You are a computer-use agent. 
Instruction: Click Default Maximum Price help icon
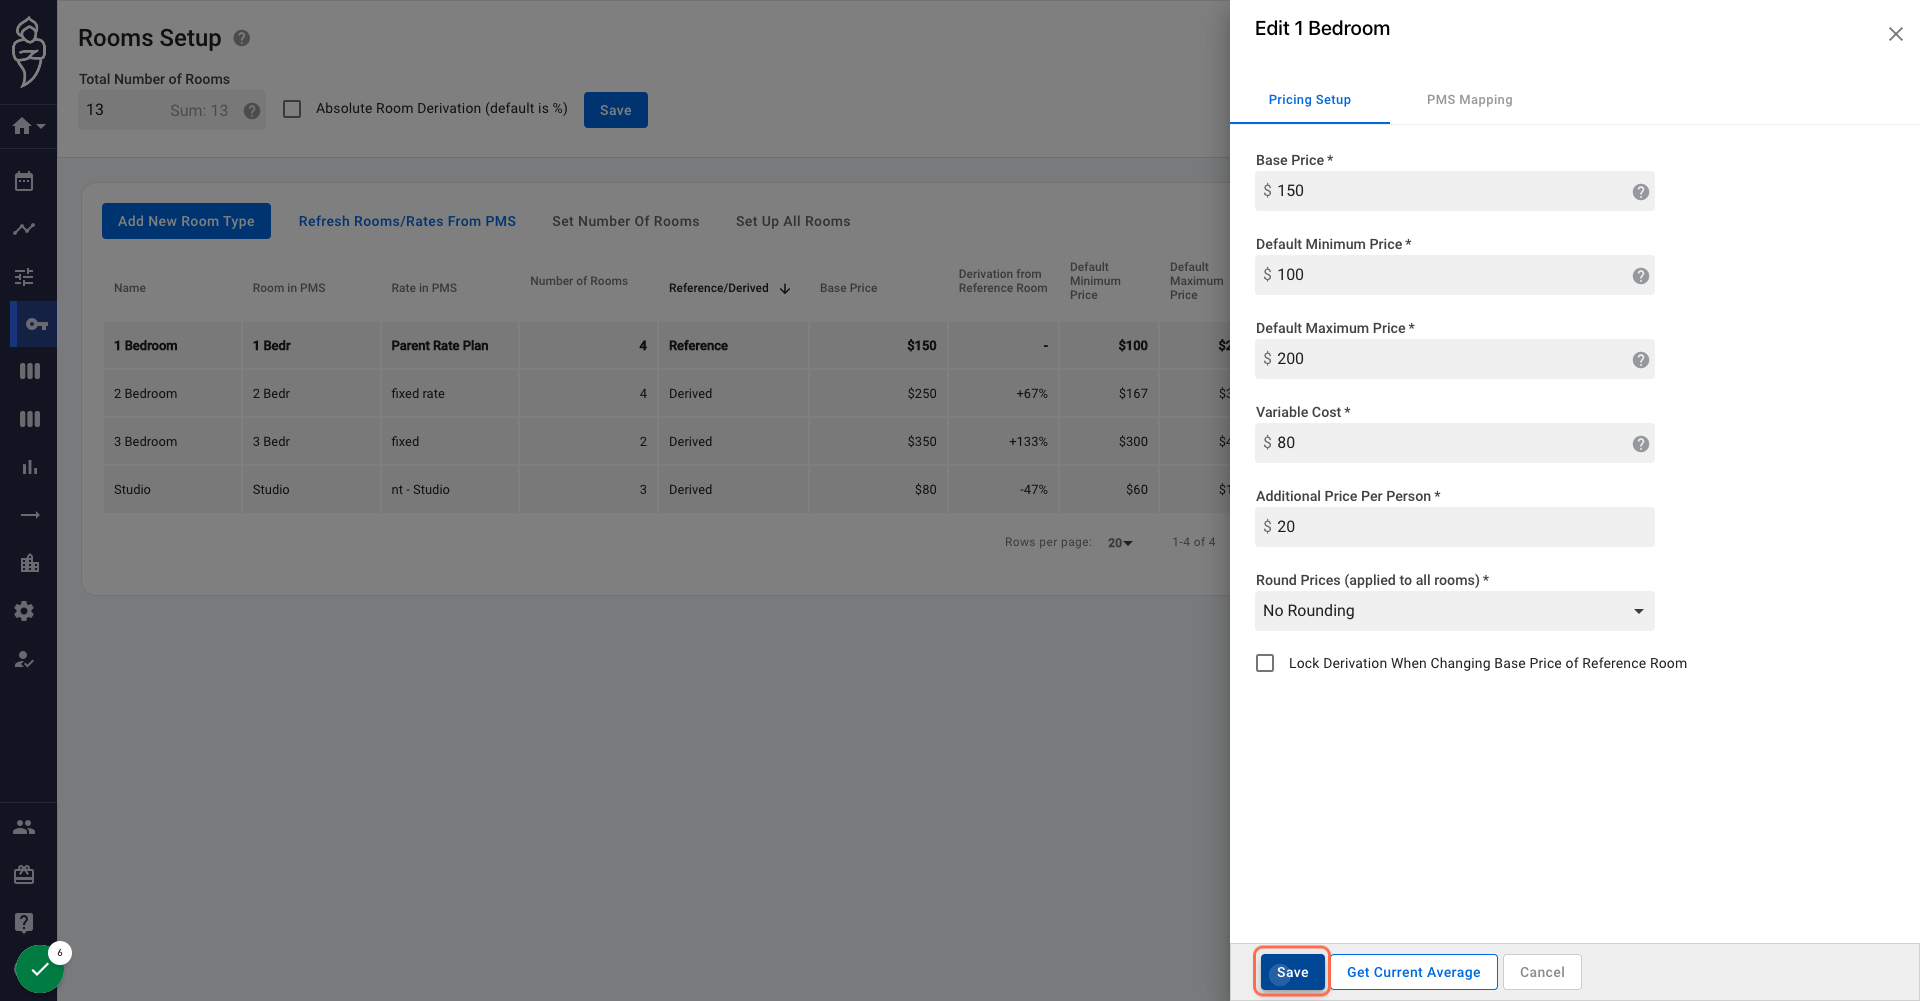[x=1641, y=360]
